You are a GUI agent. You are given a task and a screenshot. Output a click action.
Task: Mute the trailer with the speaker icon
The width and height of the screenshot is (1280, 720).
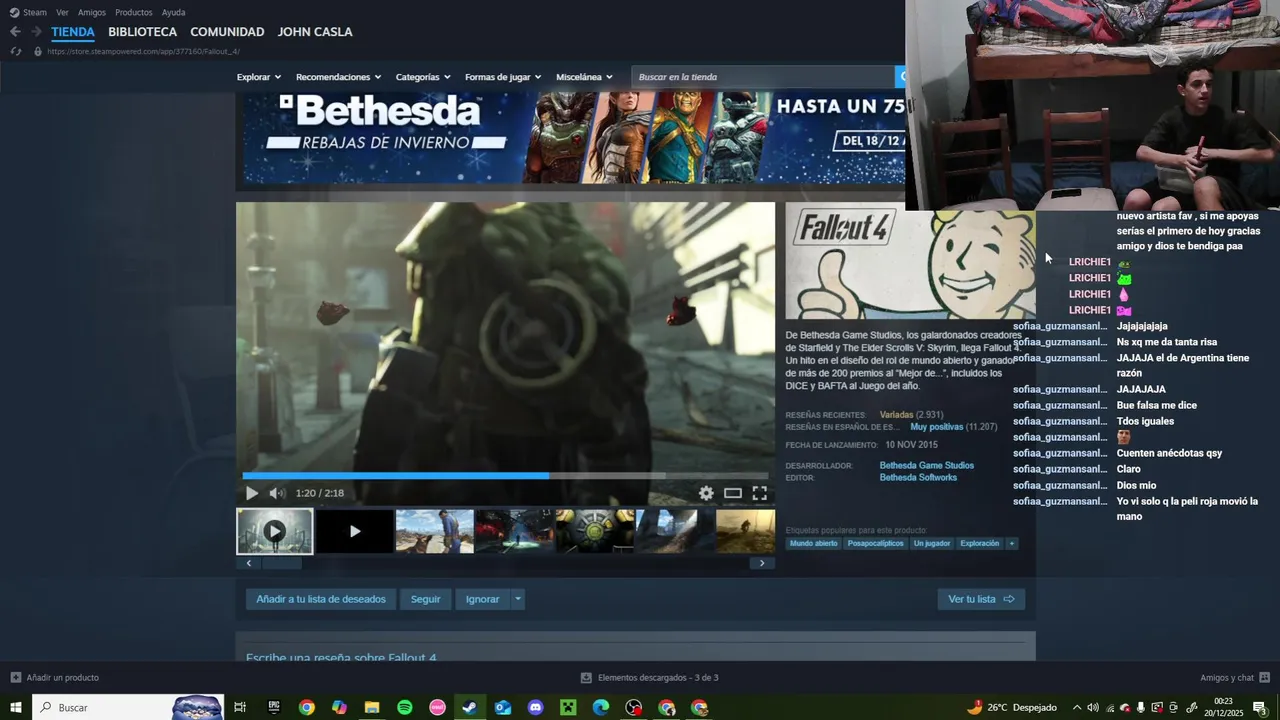pos(277,493)
